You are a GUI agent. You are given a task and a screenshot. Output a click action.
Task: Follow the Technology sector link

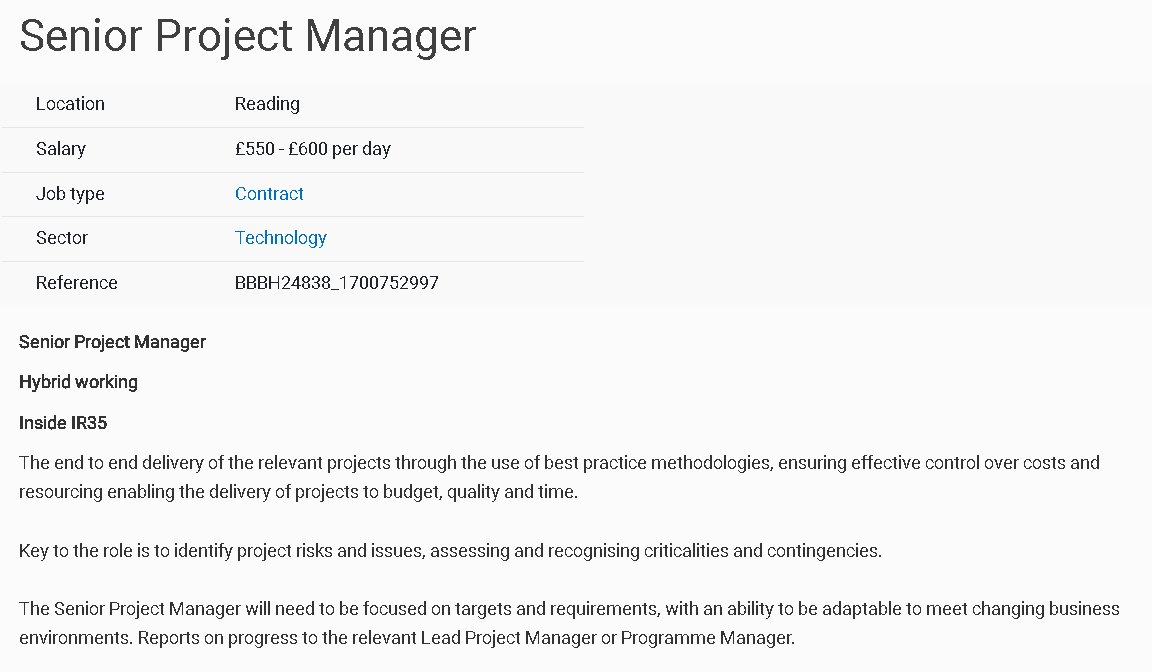pyautogui.click(x=281, y=238)
